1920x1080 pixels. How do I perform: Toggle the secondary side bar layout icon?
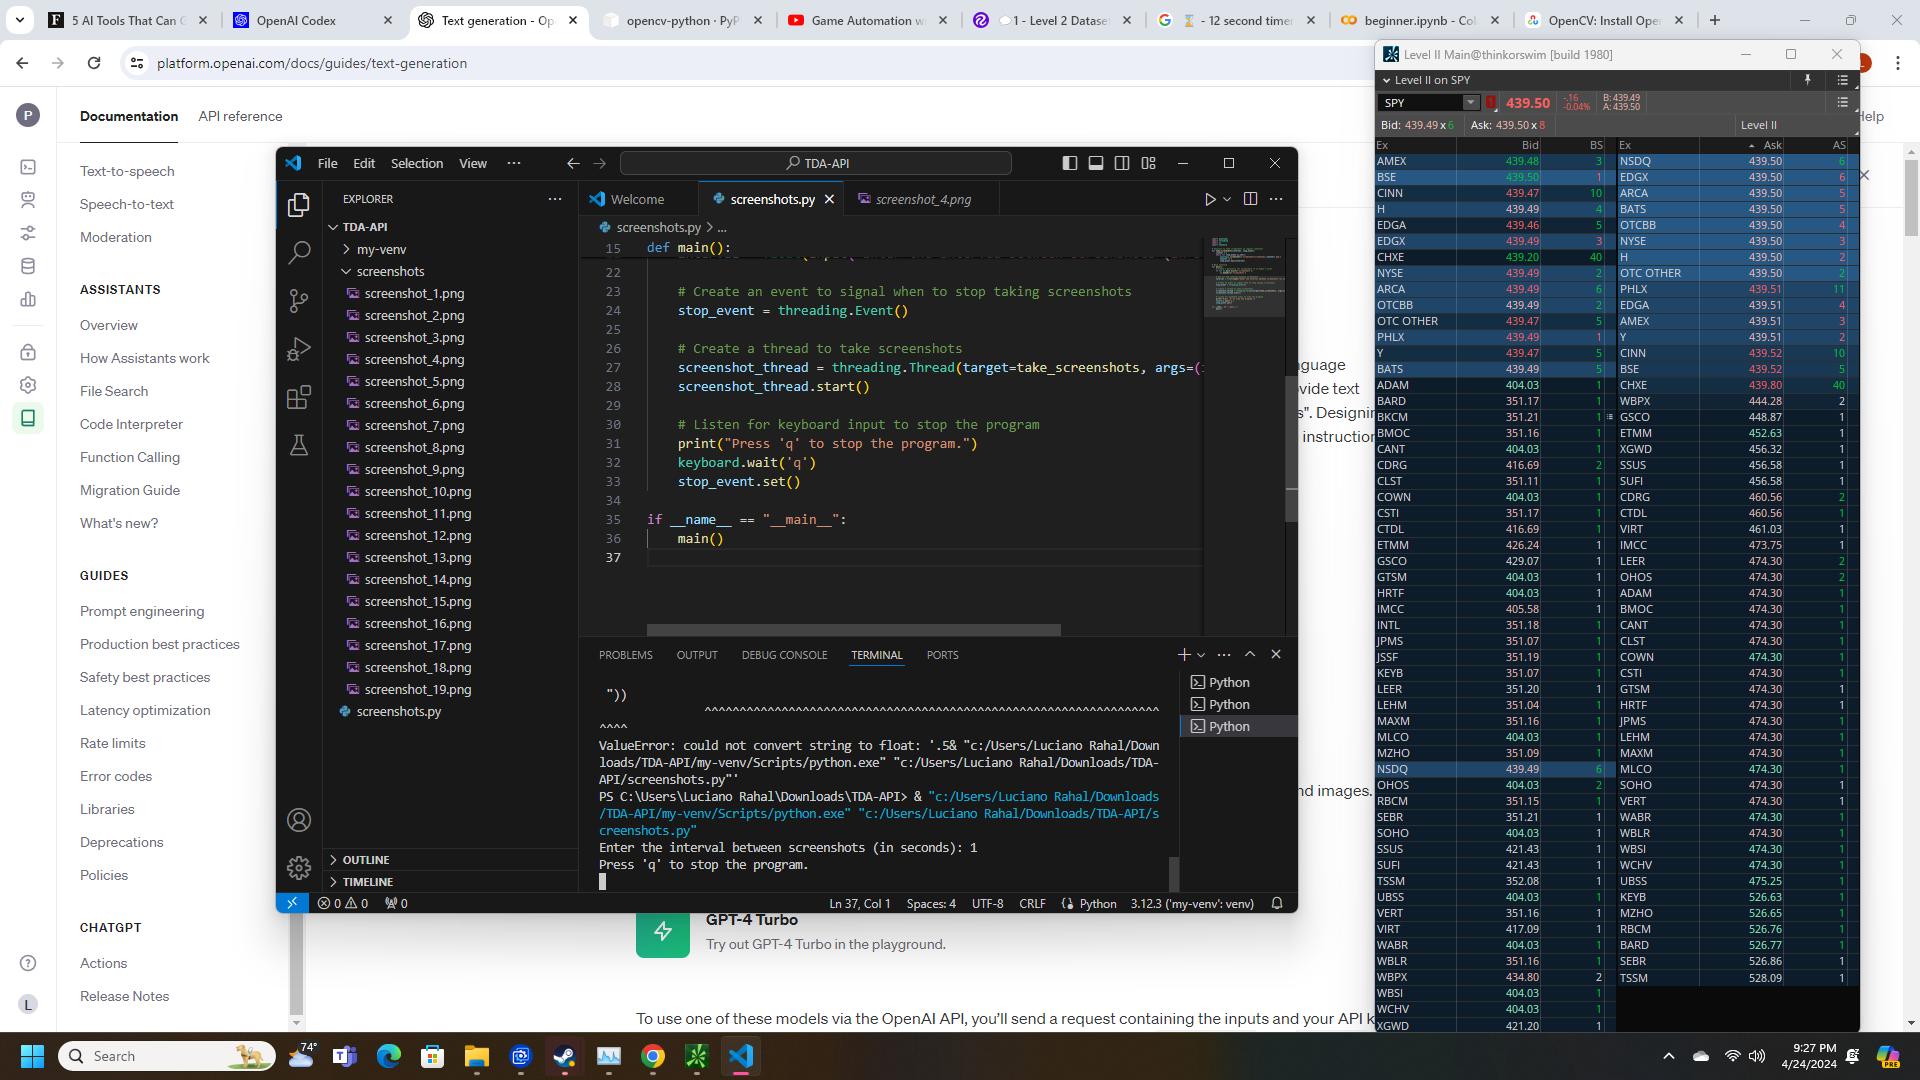coord(1122,163)
